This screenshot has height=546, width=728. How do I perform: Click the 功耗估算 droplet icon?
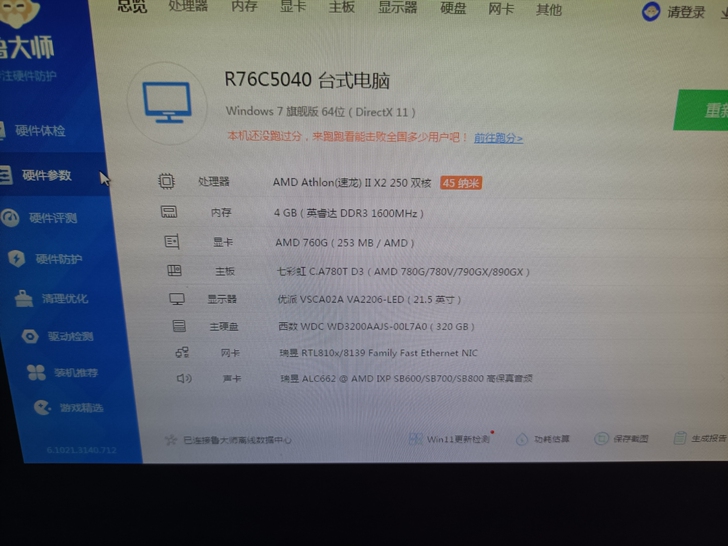pyautogui.click(x=522, y=439)
